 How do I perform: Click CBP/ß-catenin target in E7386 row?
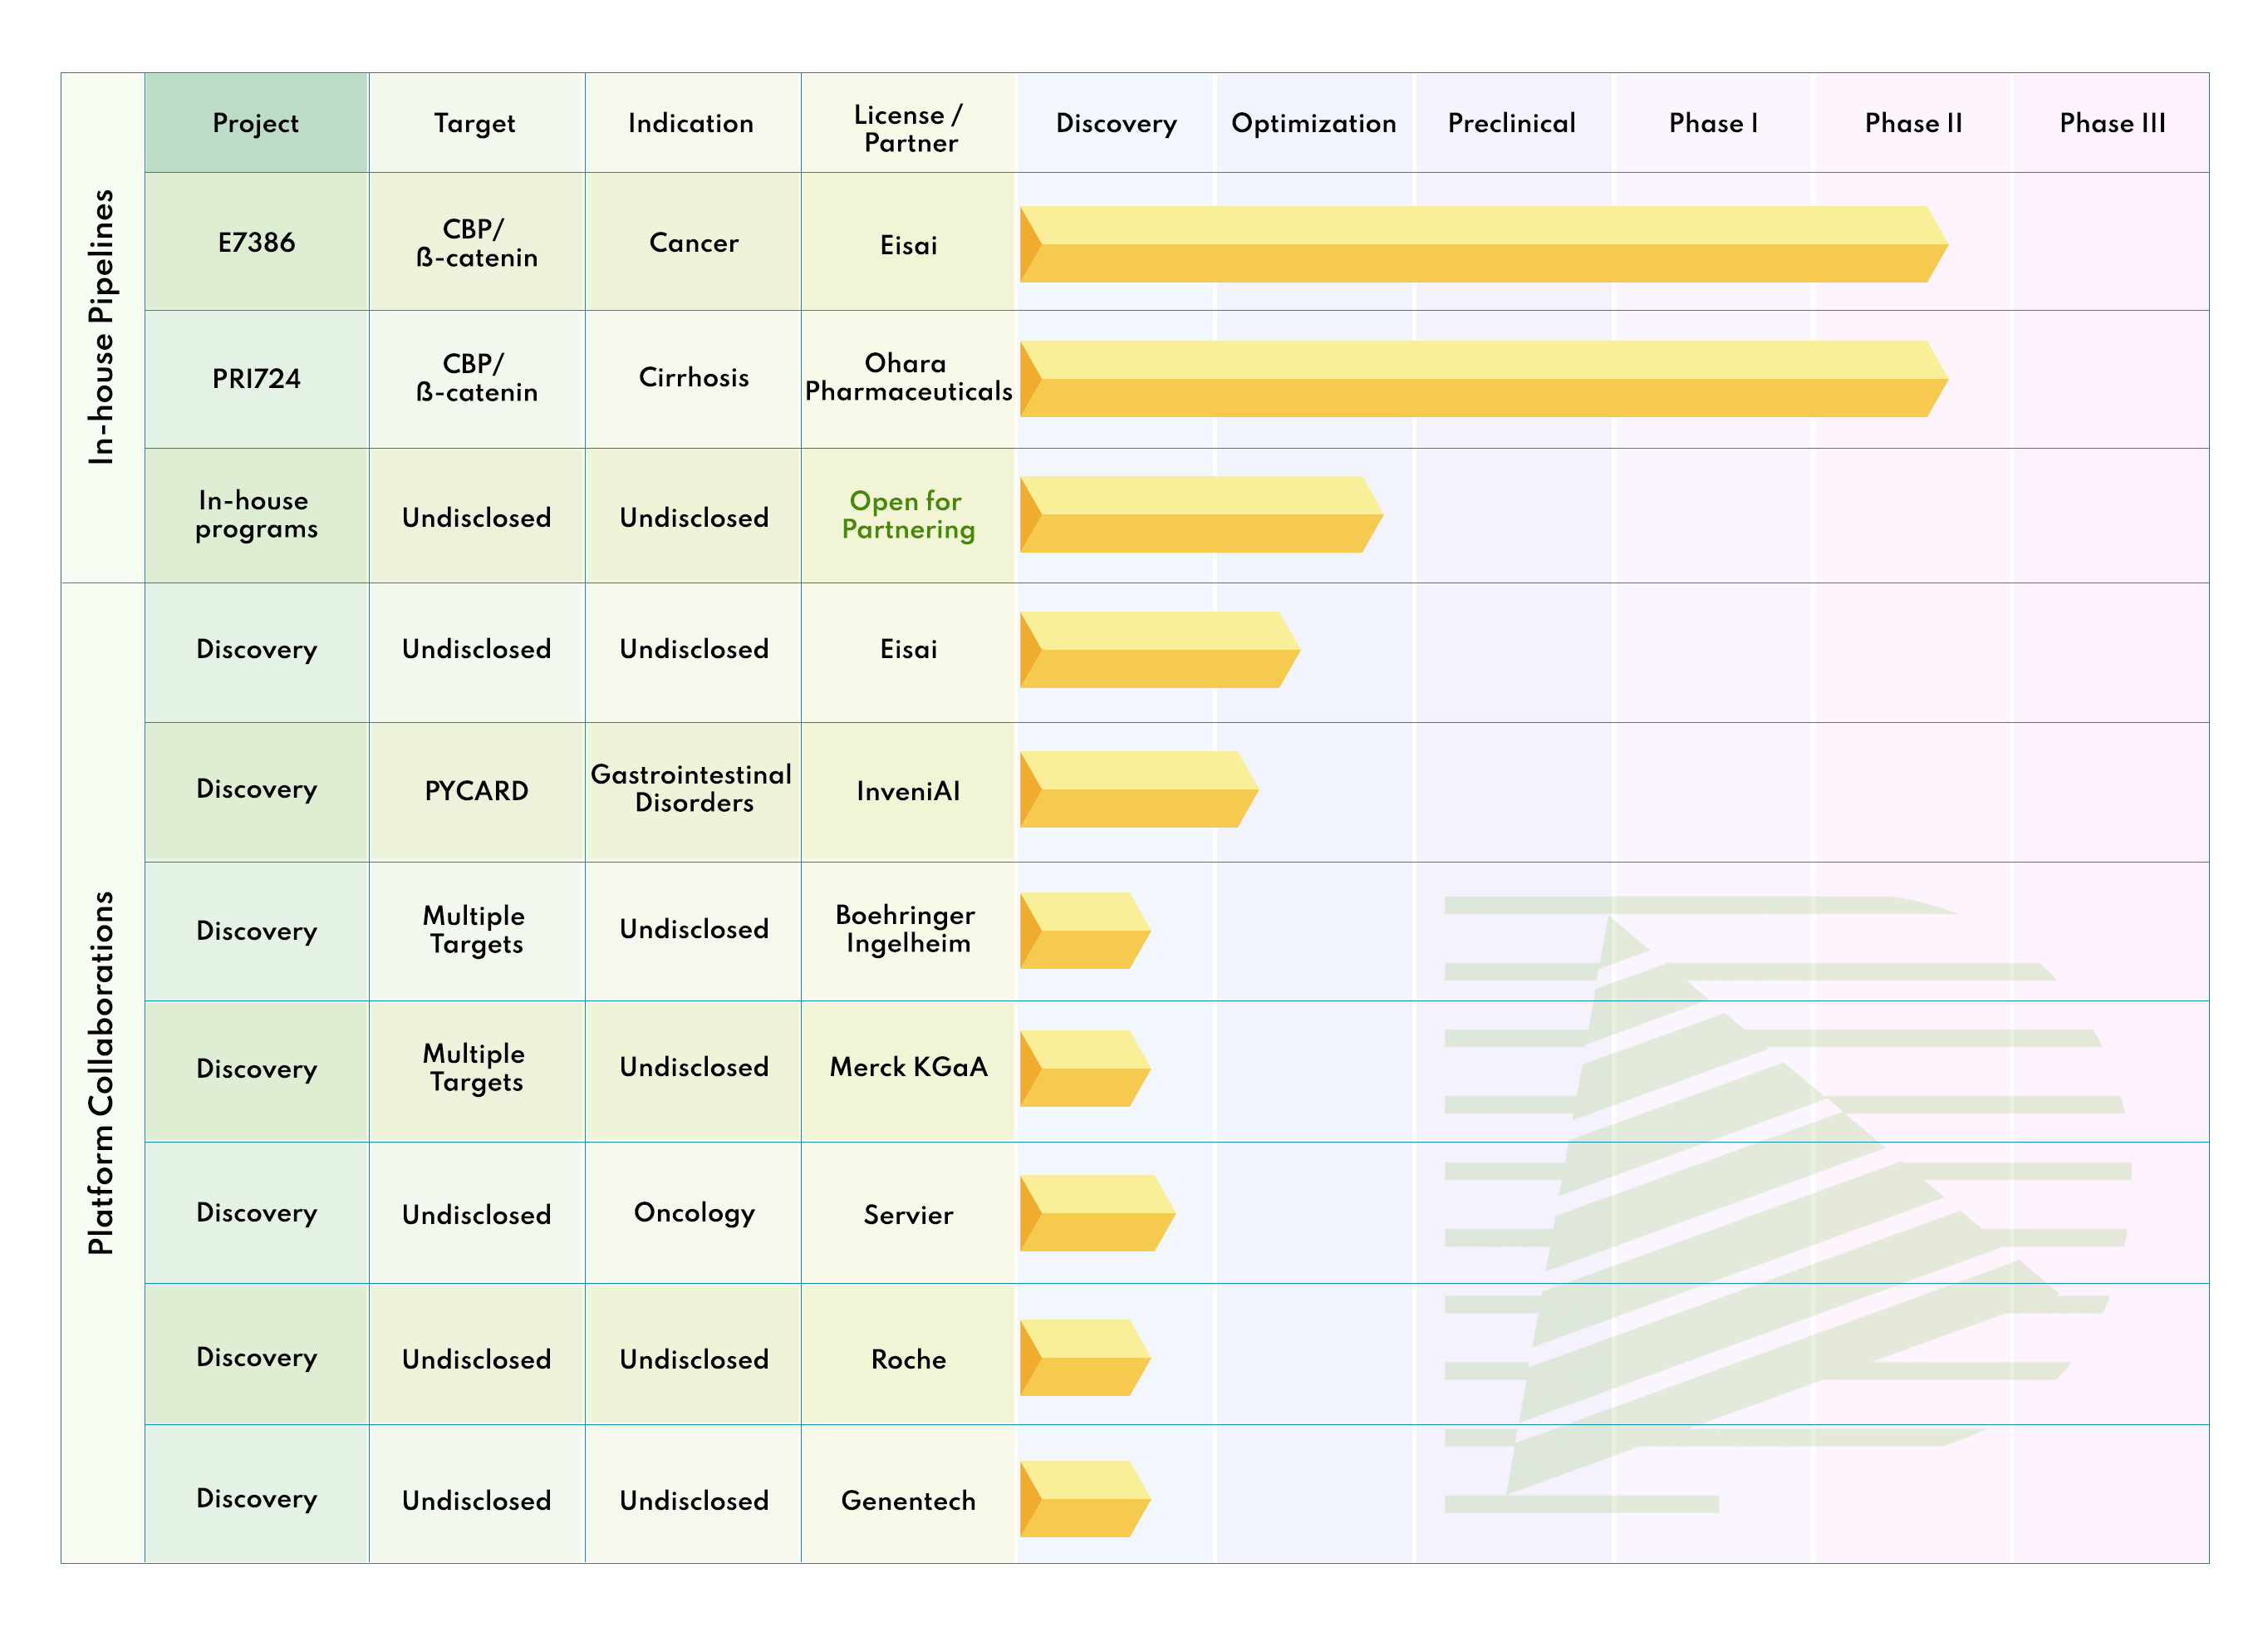tap(476, 242)
